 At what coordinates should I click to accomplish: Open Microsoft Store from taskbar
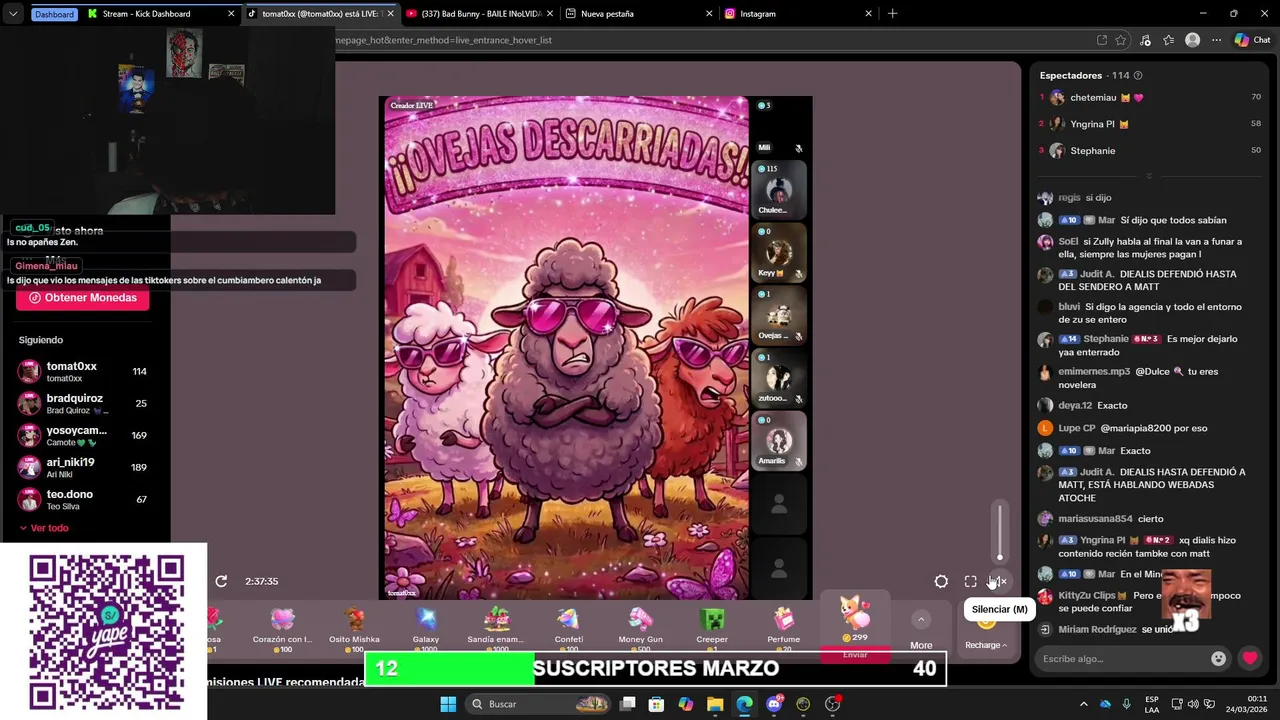(656, 704)
